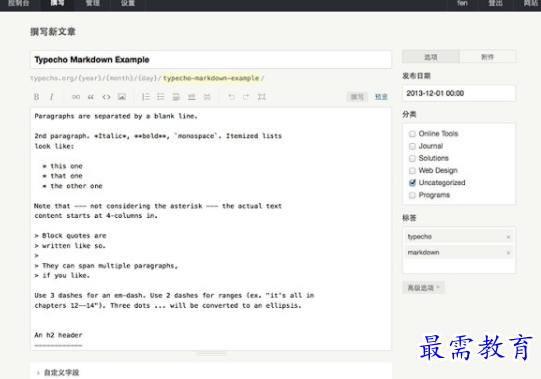
Task: Insert a heading using the heading icon
Action: pyautogui.click(x=176, y=97)
